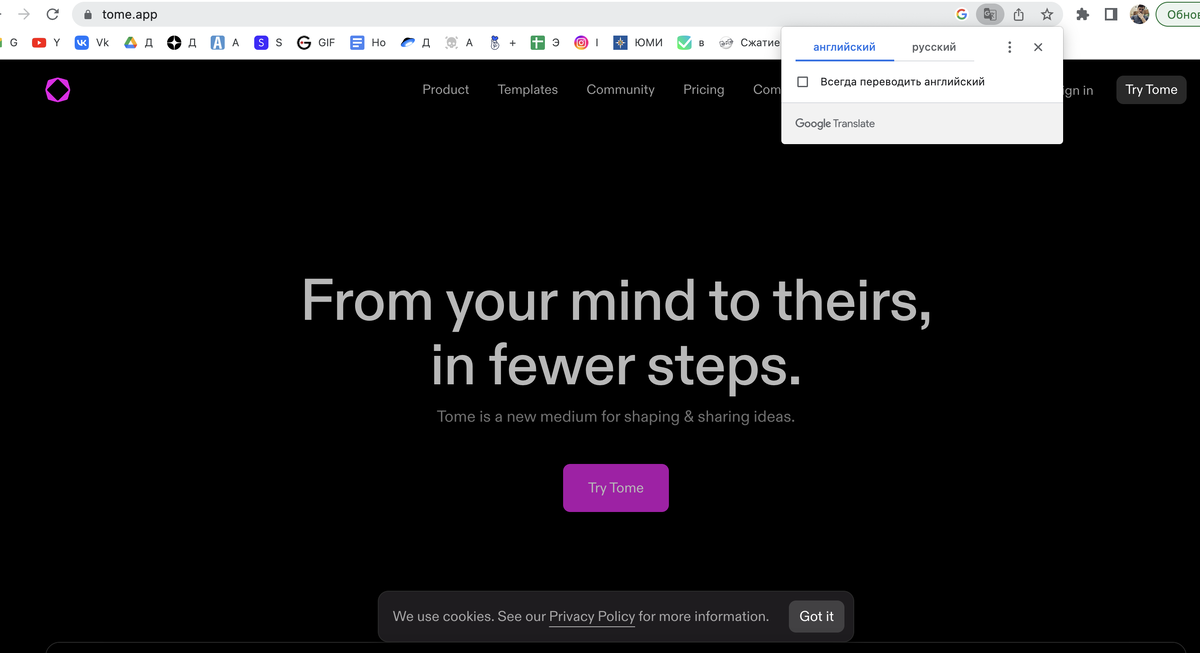Open the Community nav item
Viewport: 1200px width, 653px height.
(620, 90)
